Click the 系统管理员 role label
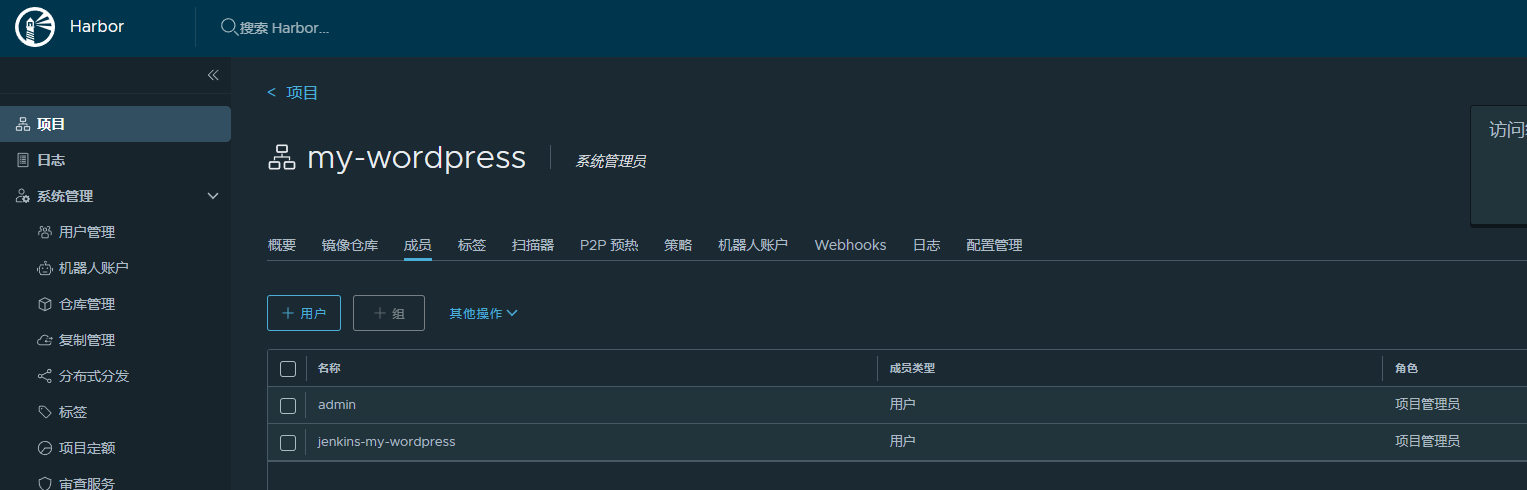Image resolution: width=1527 pixels, height=490 pixels. coord(610,161)
